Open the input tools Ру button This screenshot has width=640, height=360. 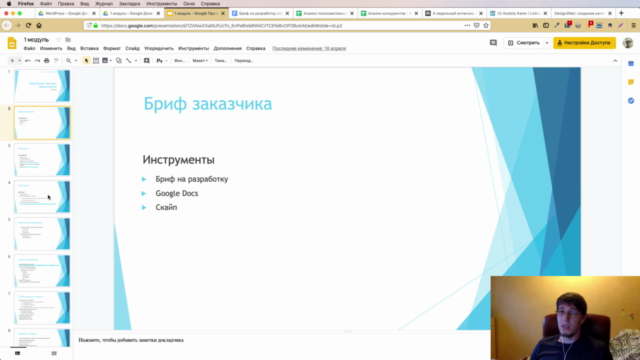coord(160,60)
